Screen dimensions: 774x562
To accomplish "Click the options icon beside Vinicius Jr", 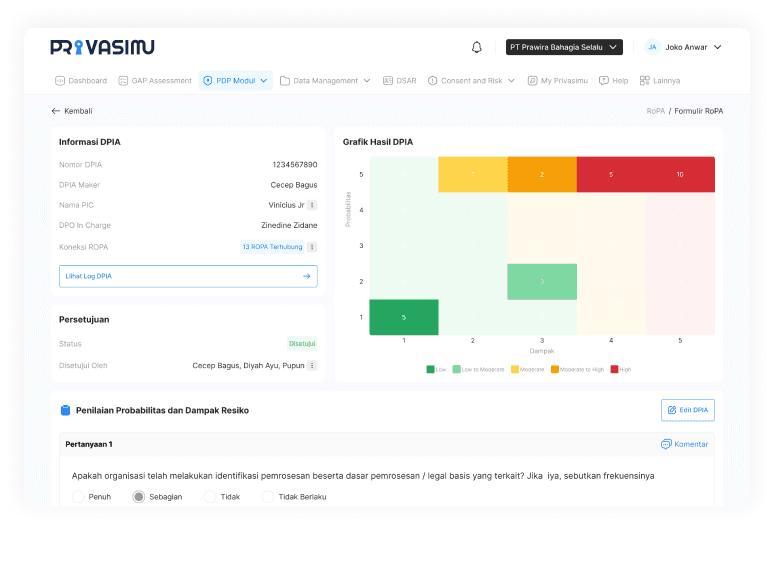I will click(x=312, y=205).
